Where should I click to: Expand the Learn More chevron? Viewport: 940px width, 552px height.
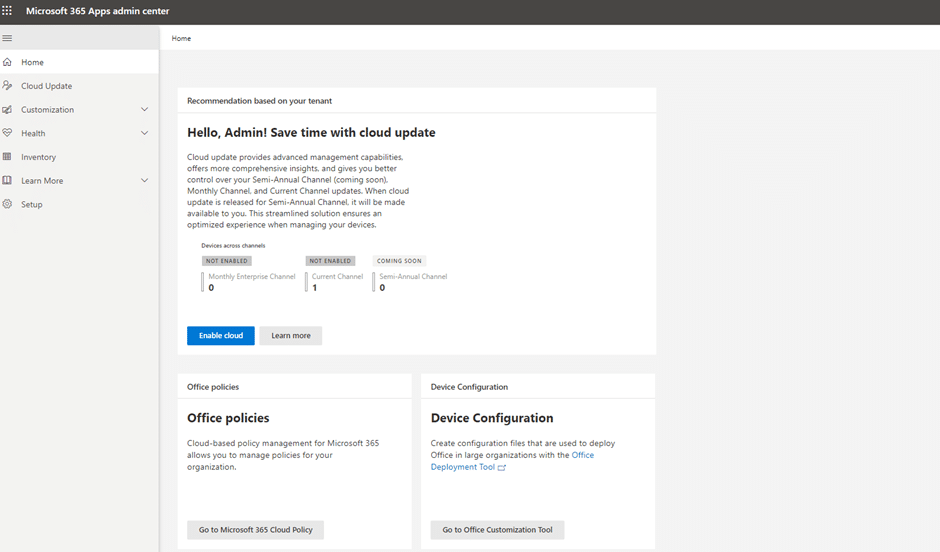pos(144,180)
